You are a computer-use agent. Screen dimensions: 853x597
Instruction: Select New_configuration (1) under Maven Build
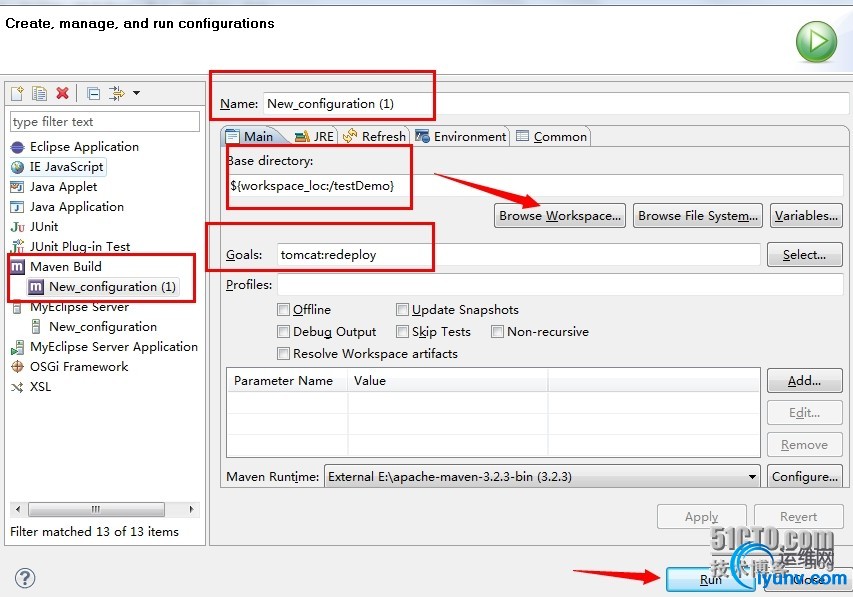click(112, 287)
